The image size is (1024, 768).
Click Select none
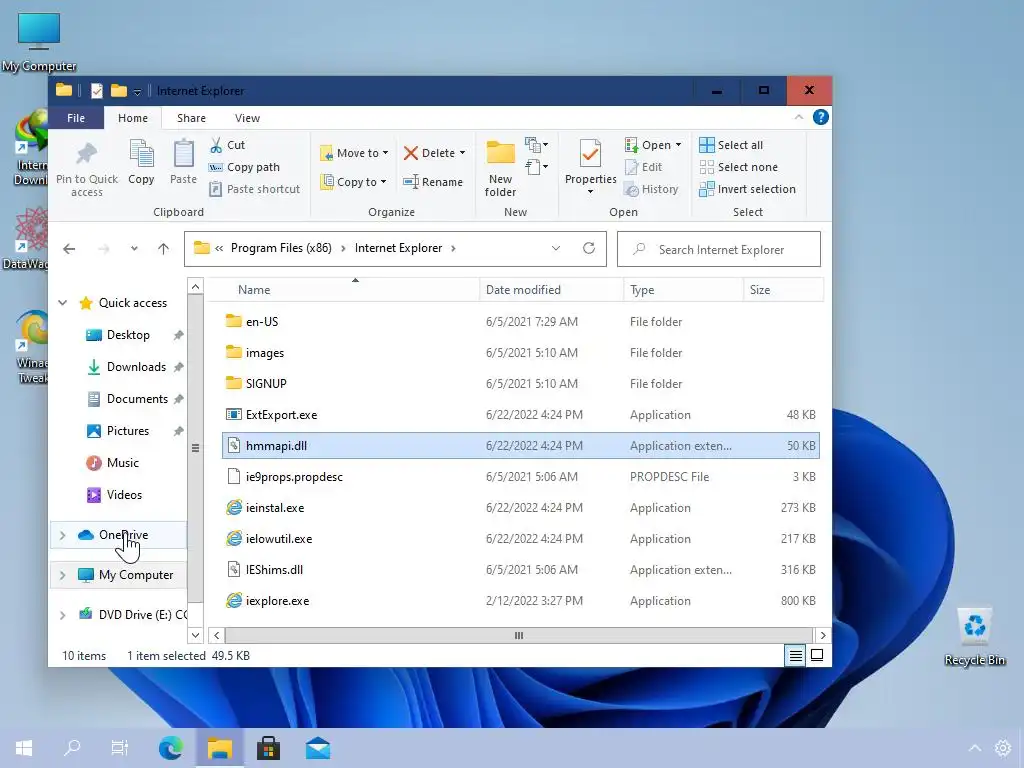[x=739, y=167]
